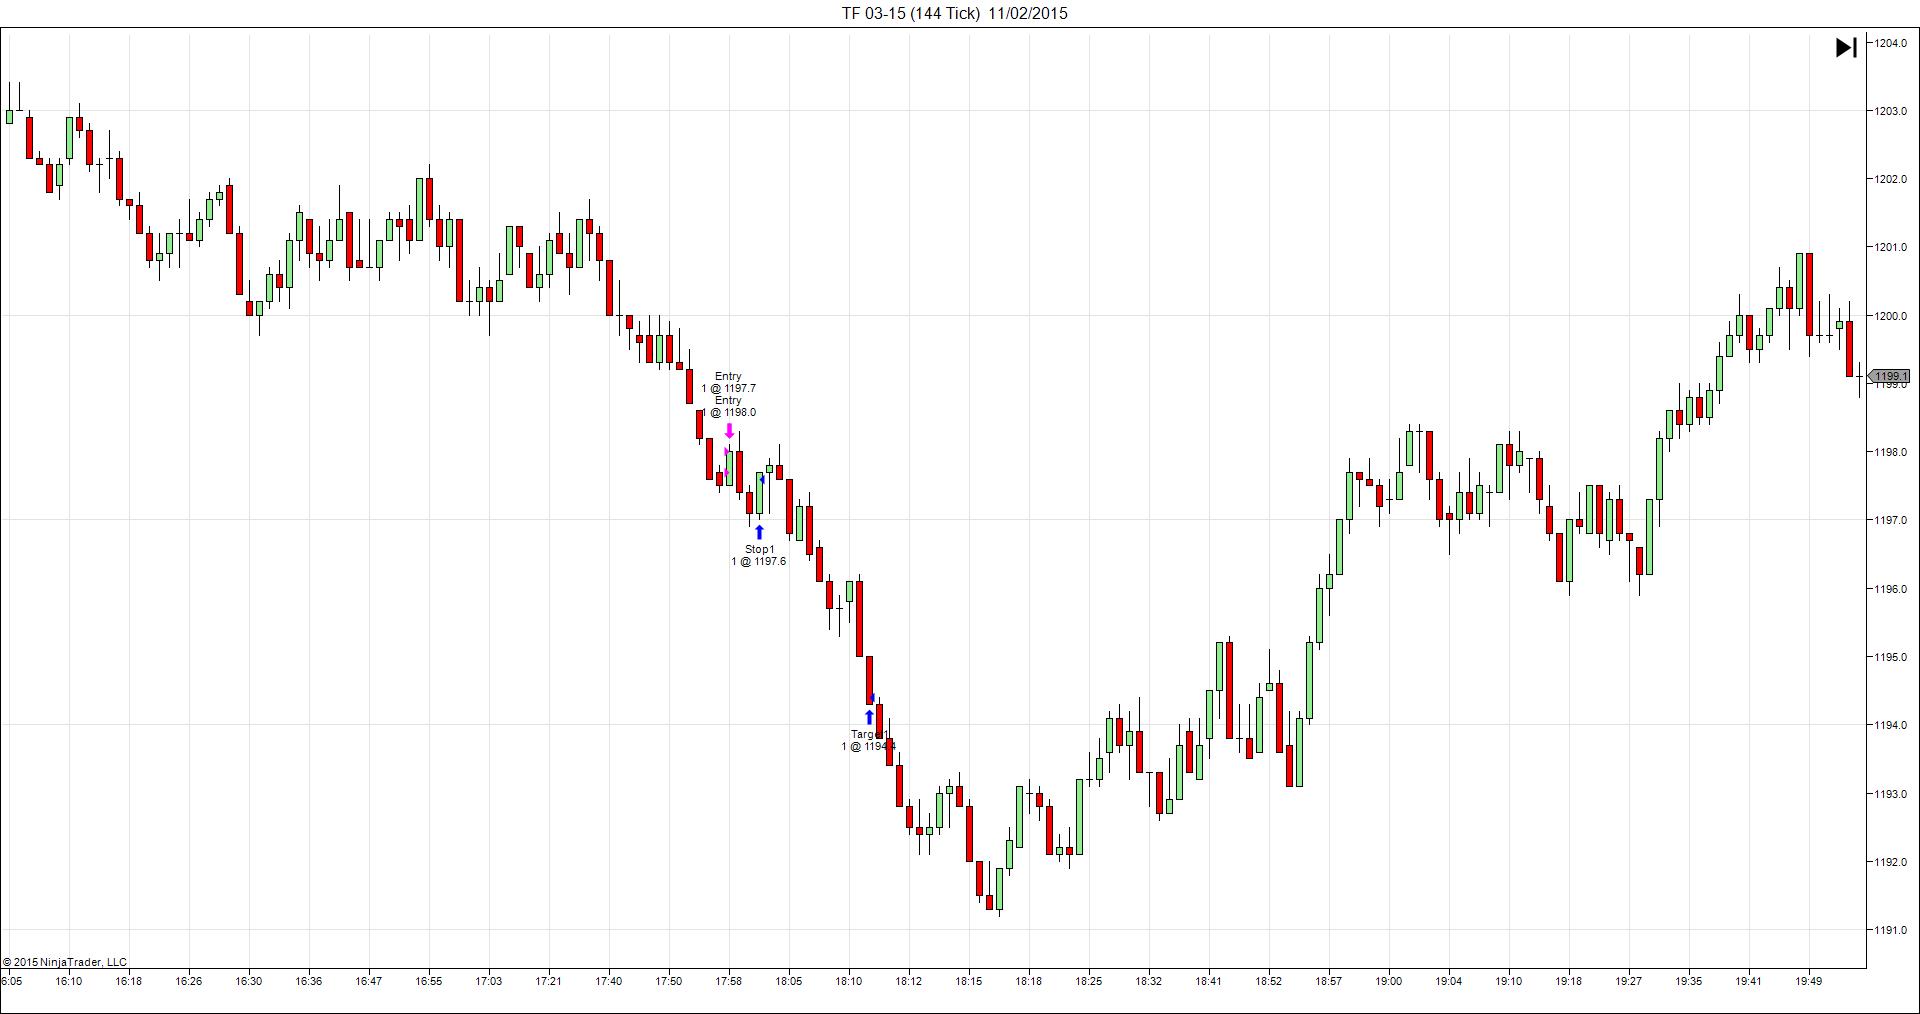Image resolution: width=1920 pixels, height=1014 pixels.
Task: Click the 18:15 time axis label
Action: 969,981
